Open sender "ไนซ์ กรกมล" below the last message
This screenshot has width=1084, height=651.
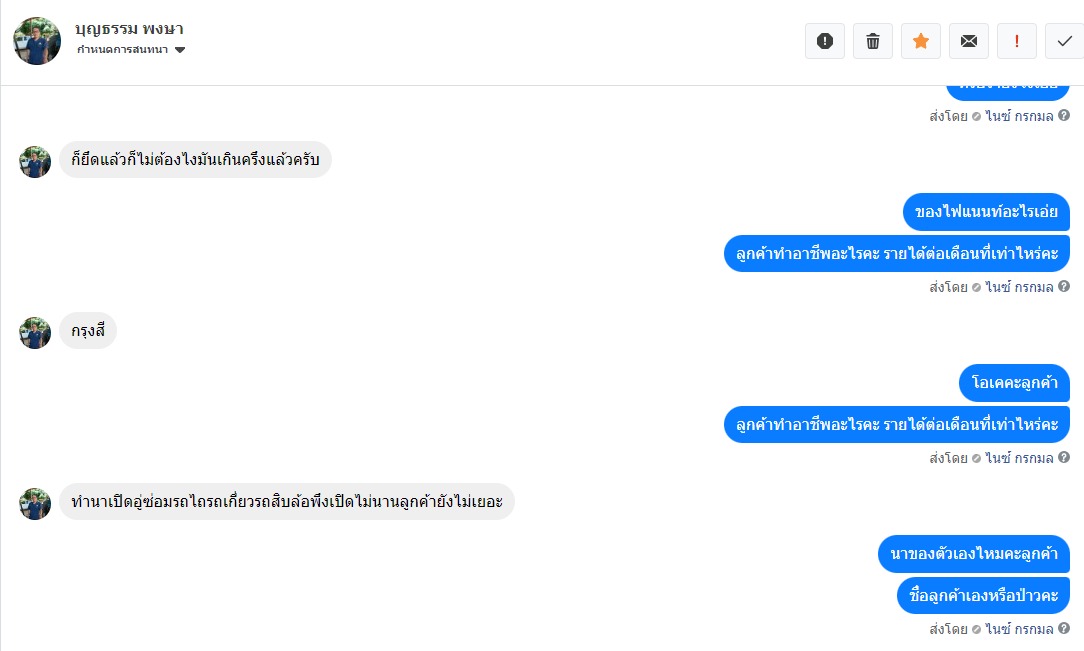pyautogui.click(x=1019, y=629)
